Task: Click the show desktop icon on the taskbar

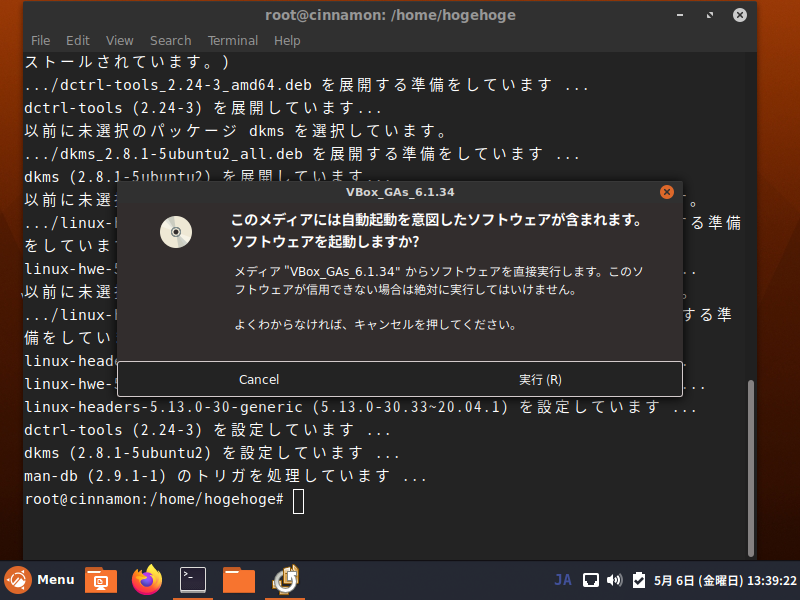Action: [x=101, y=580]
